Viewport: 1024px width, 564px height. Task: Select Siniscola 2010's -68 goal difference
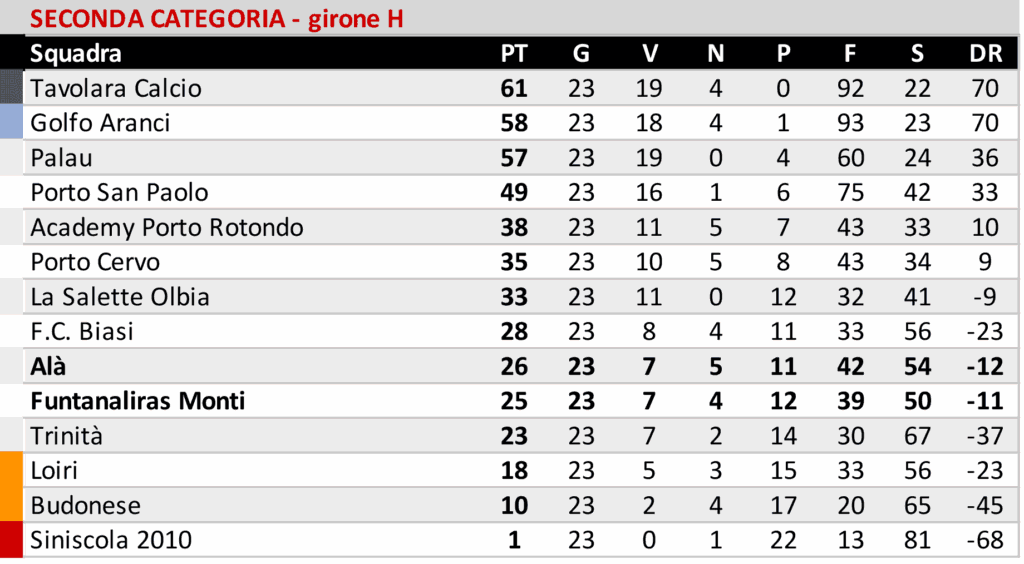pos(984,541)
